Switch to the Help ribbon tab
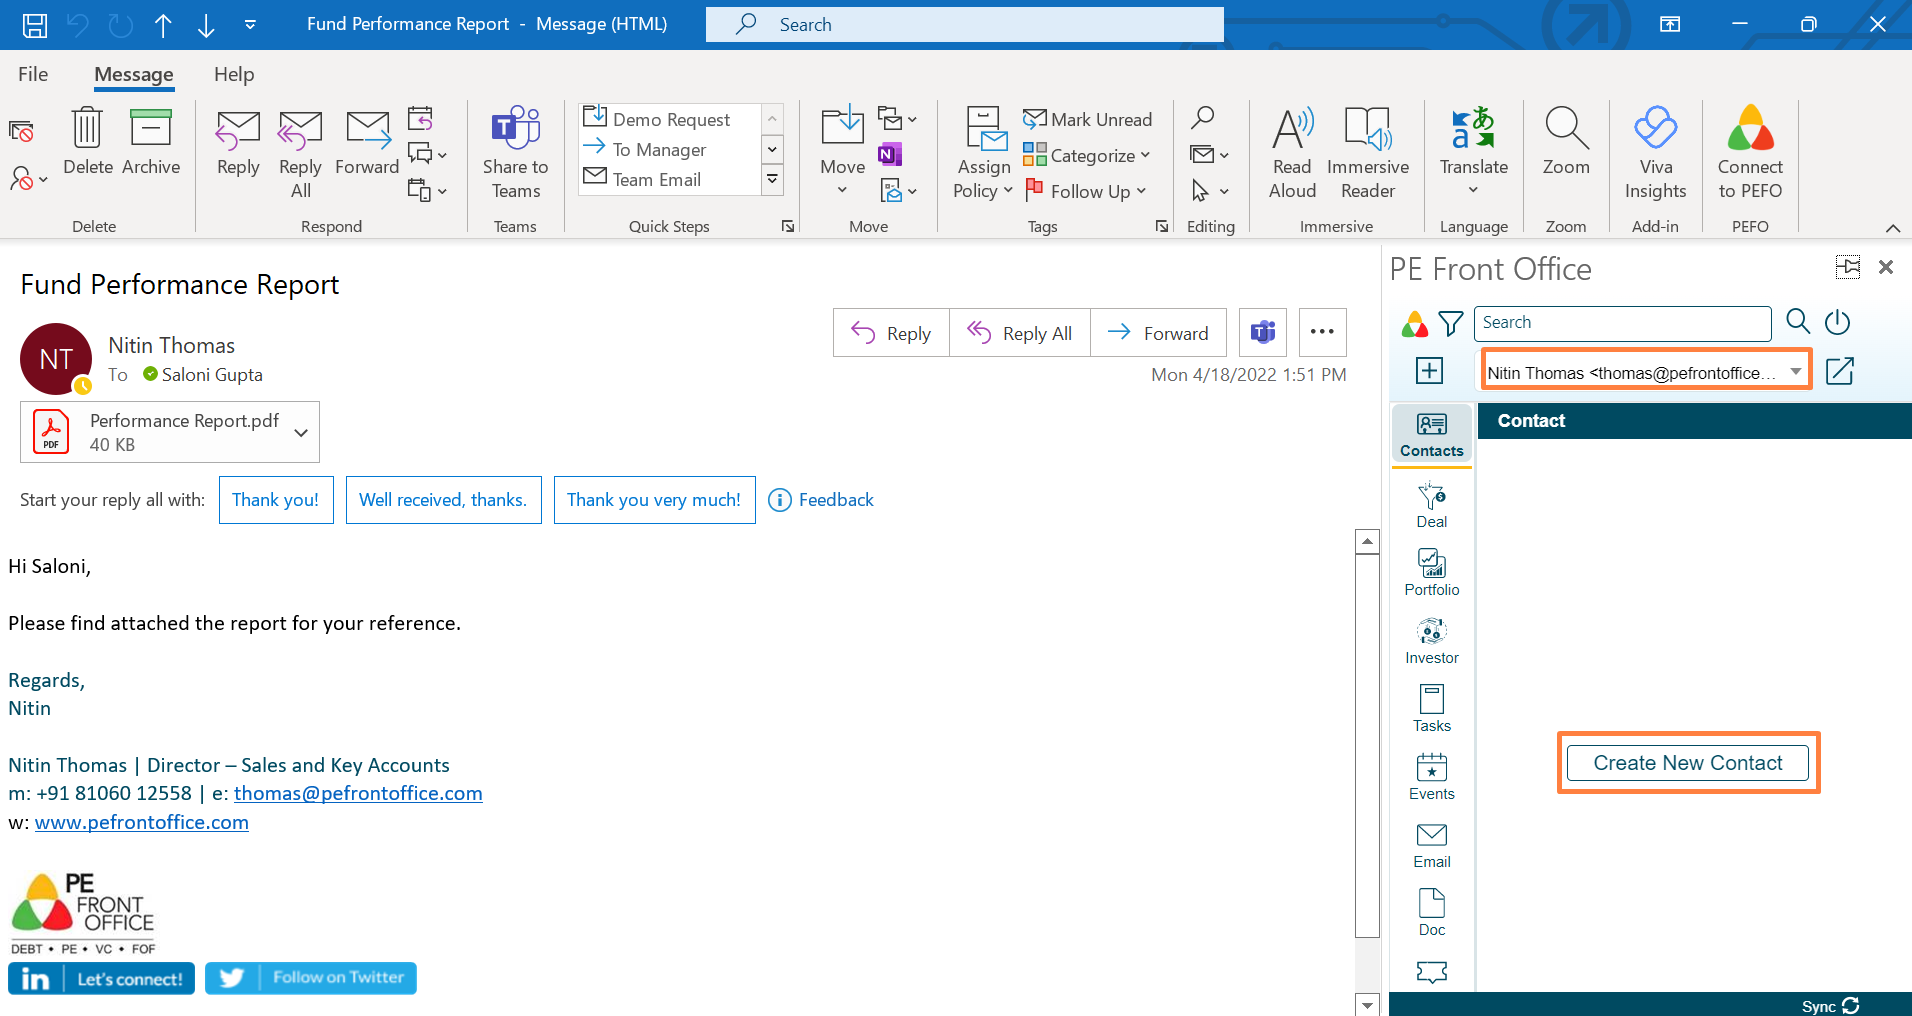Screen dimensions: 1912x1016 (234, 74)
